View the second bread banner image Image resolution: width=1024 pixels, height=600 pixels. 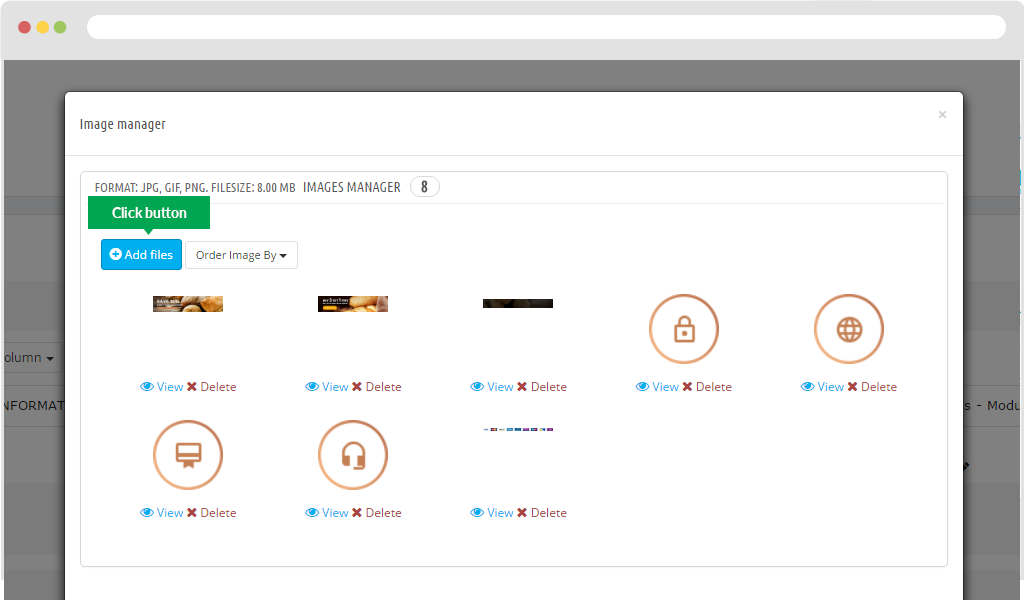327,387
